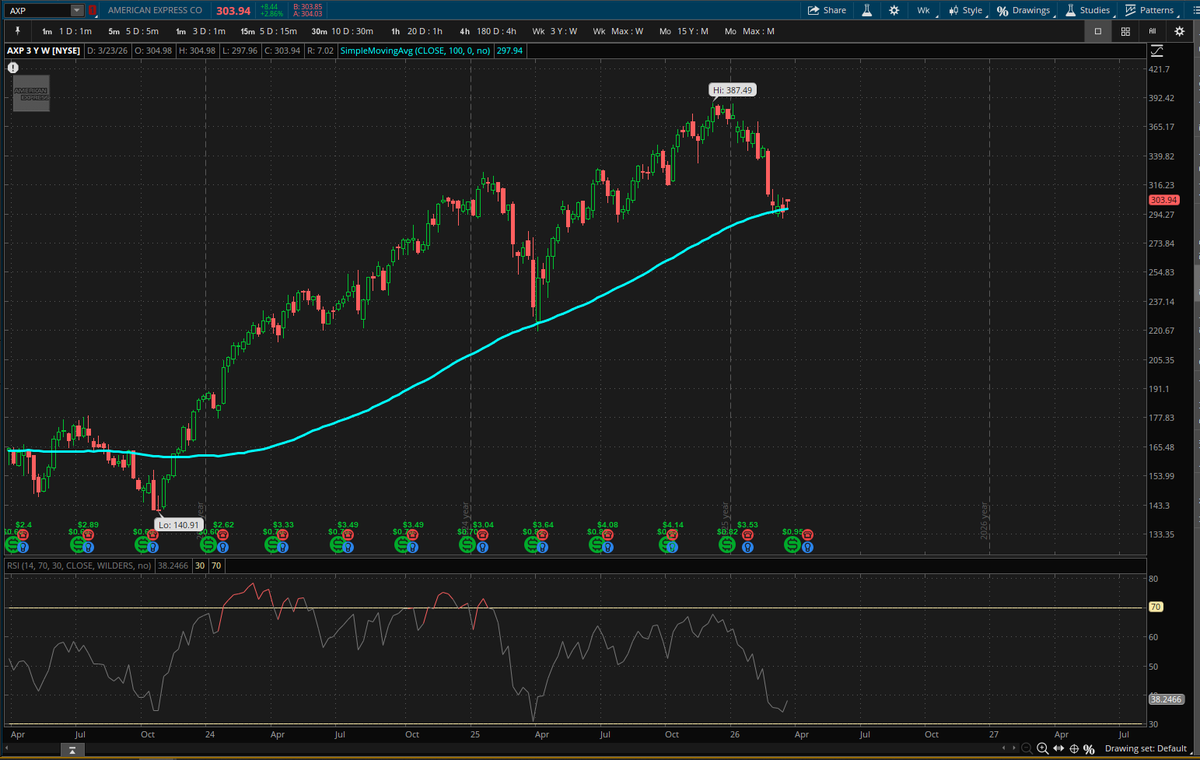Click the AXP symbol input field

(38, 10)
